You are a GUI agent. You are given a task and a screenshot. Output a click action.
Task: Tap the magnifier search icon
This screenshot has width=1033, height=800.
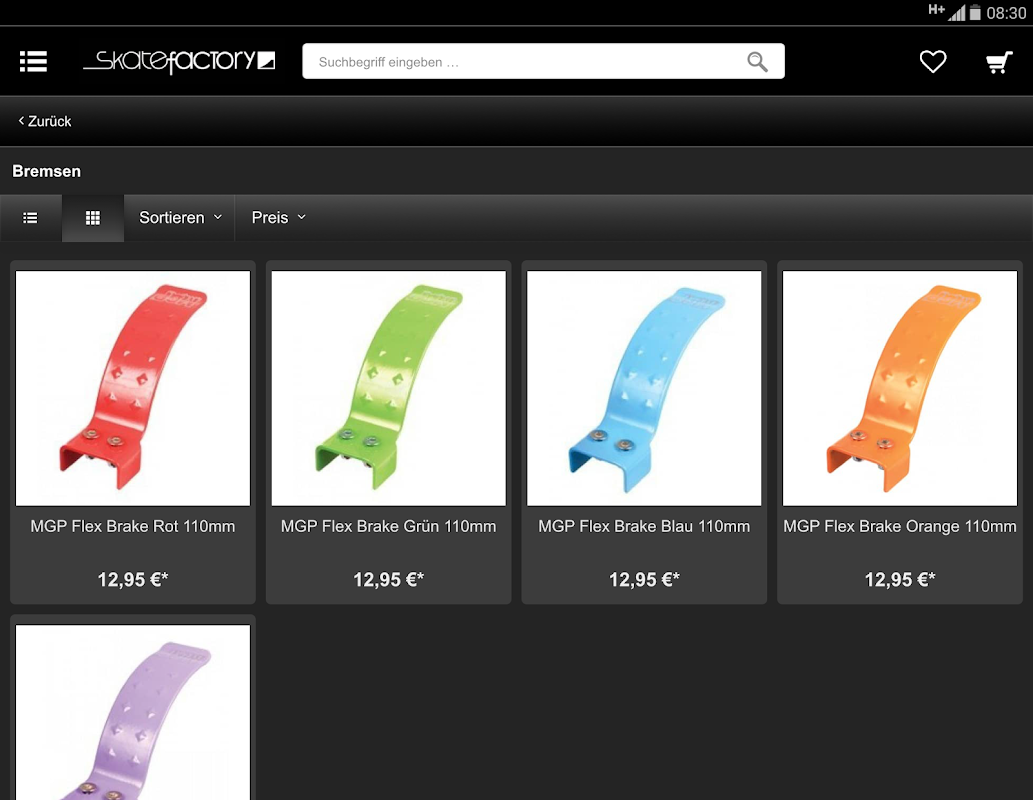pos(757,62)
